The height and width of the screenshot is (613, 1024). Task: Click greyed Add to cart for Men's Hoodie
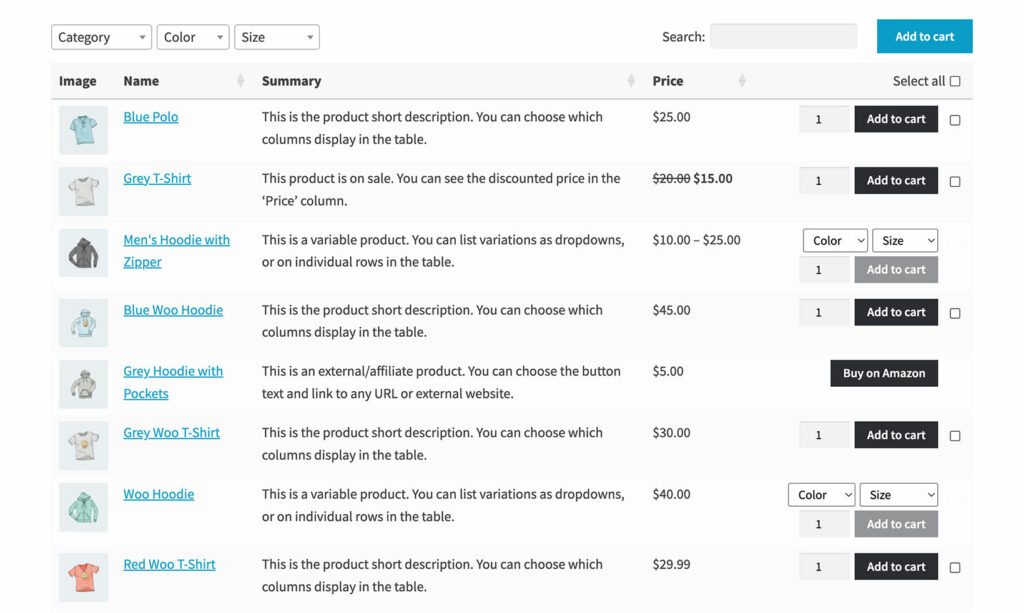click(896, 270)
